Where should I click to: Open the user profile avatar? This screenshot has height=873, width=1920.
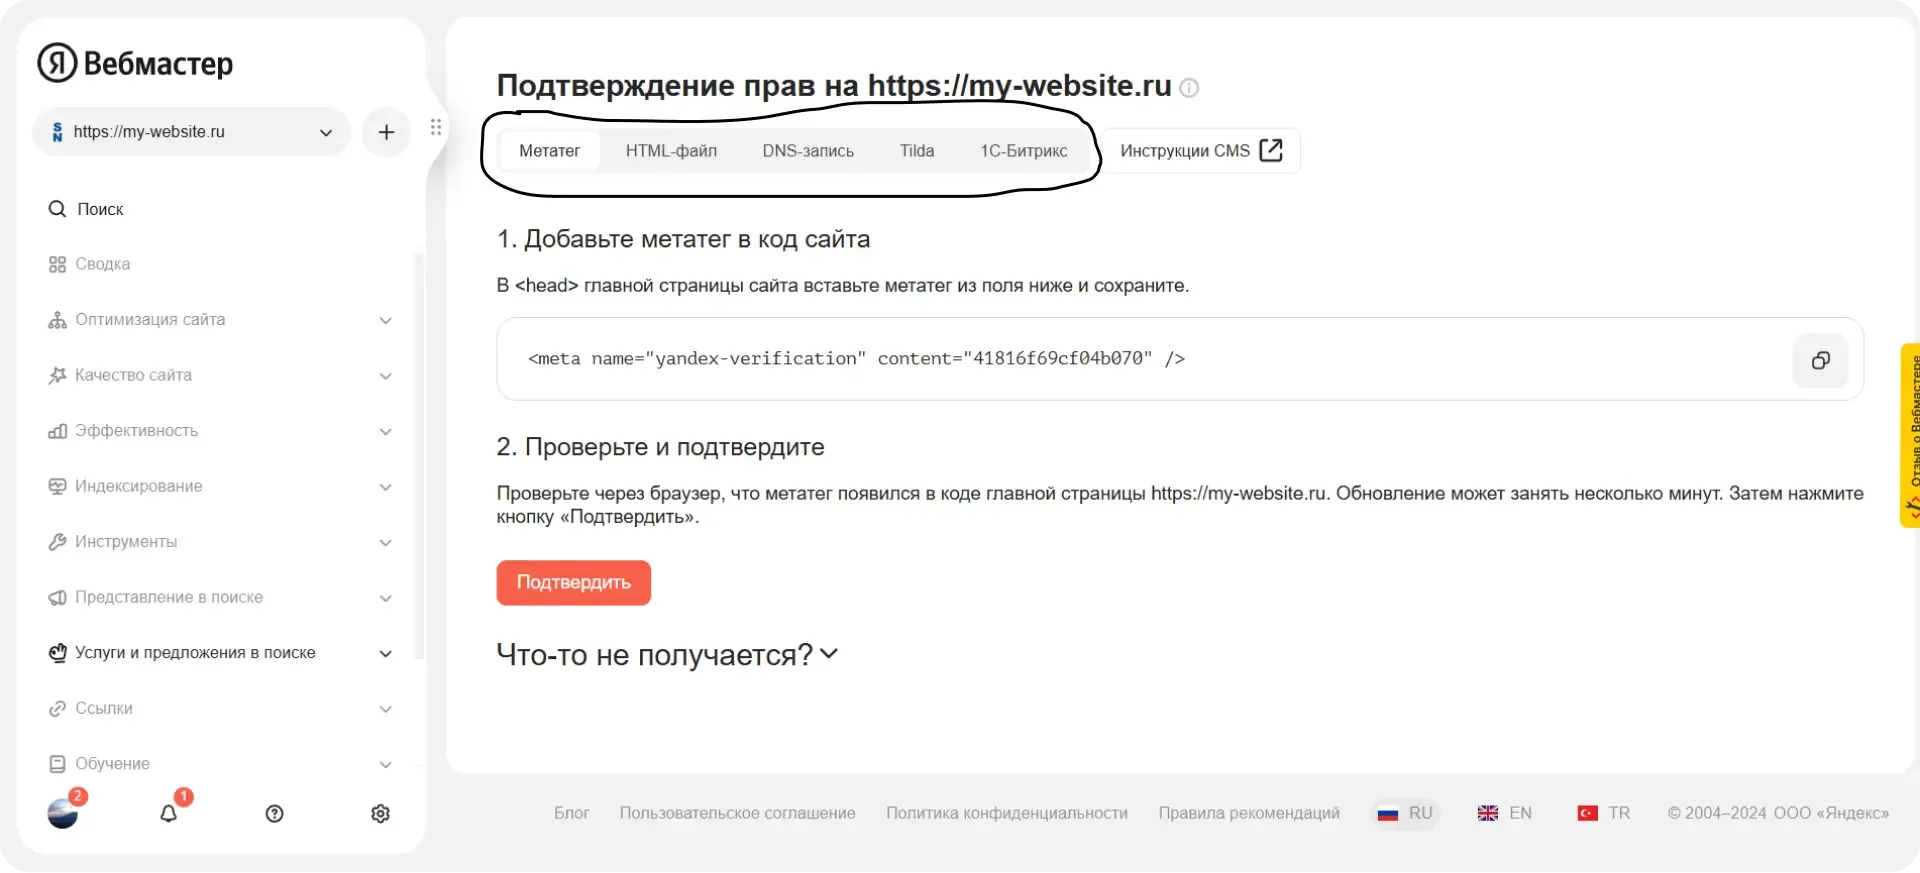tap(63, 813)
